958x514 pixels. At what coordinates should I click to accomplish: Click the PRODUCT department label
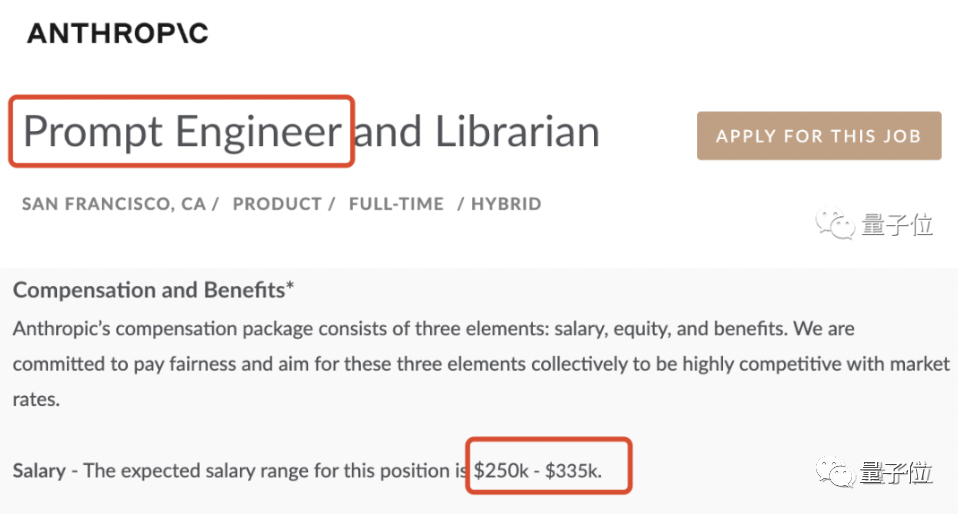click(x=277, y=204)
